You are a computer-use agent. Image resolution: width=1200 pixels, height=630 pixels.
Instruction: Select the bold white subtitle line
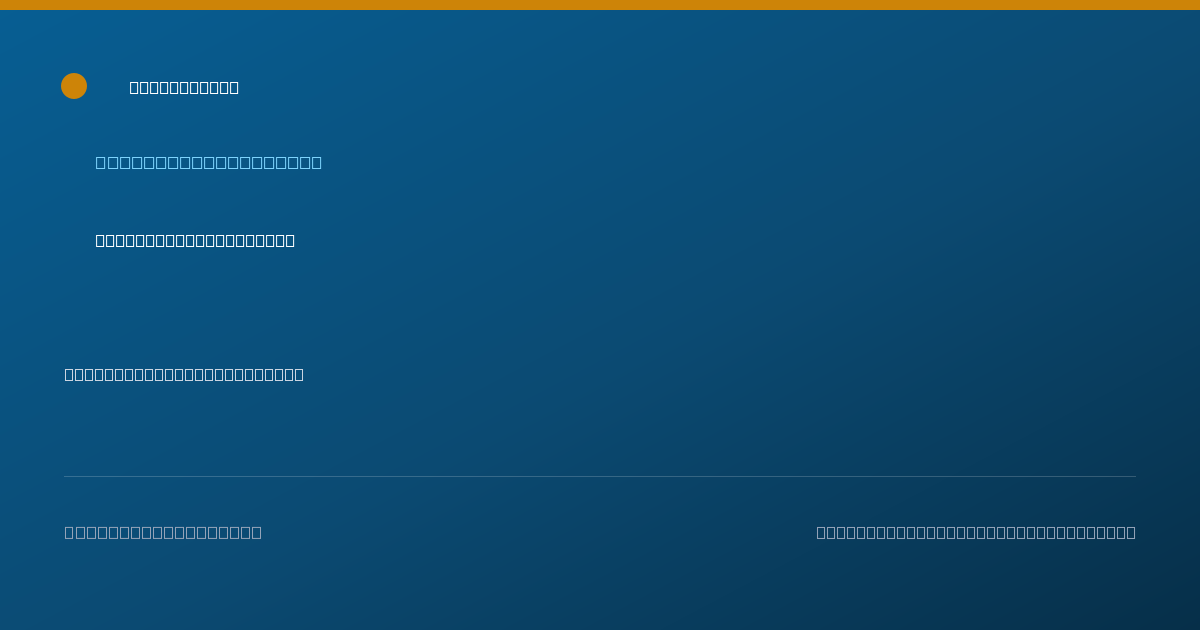tap(195, 240)
